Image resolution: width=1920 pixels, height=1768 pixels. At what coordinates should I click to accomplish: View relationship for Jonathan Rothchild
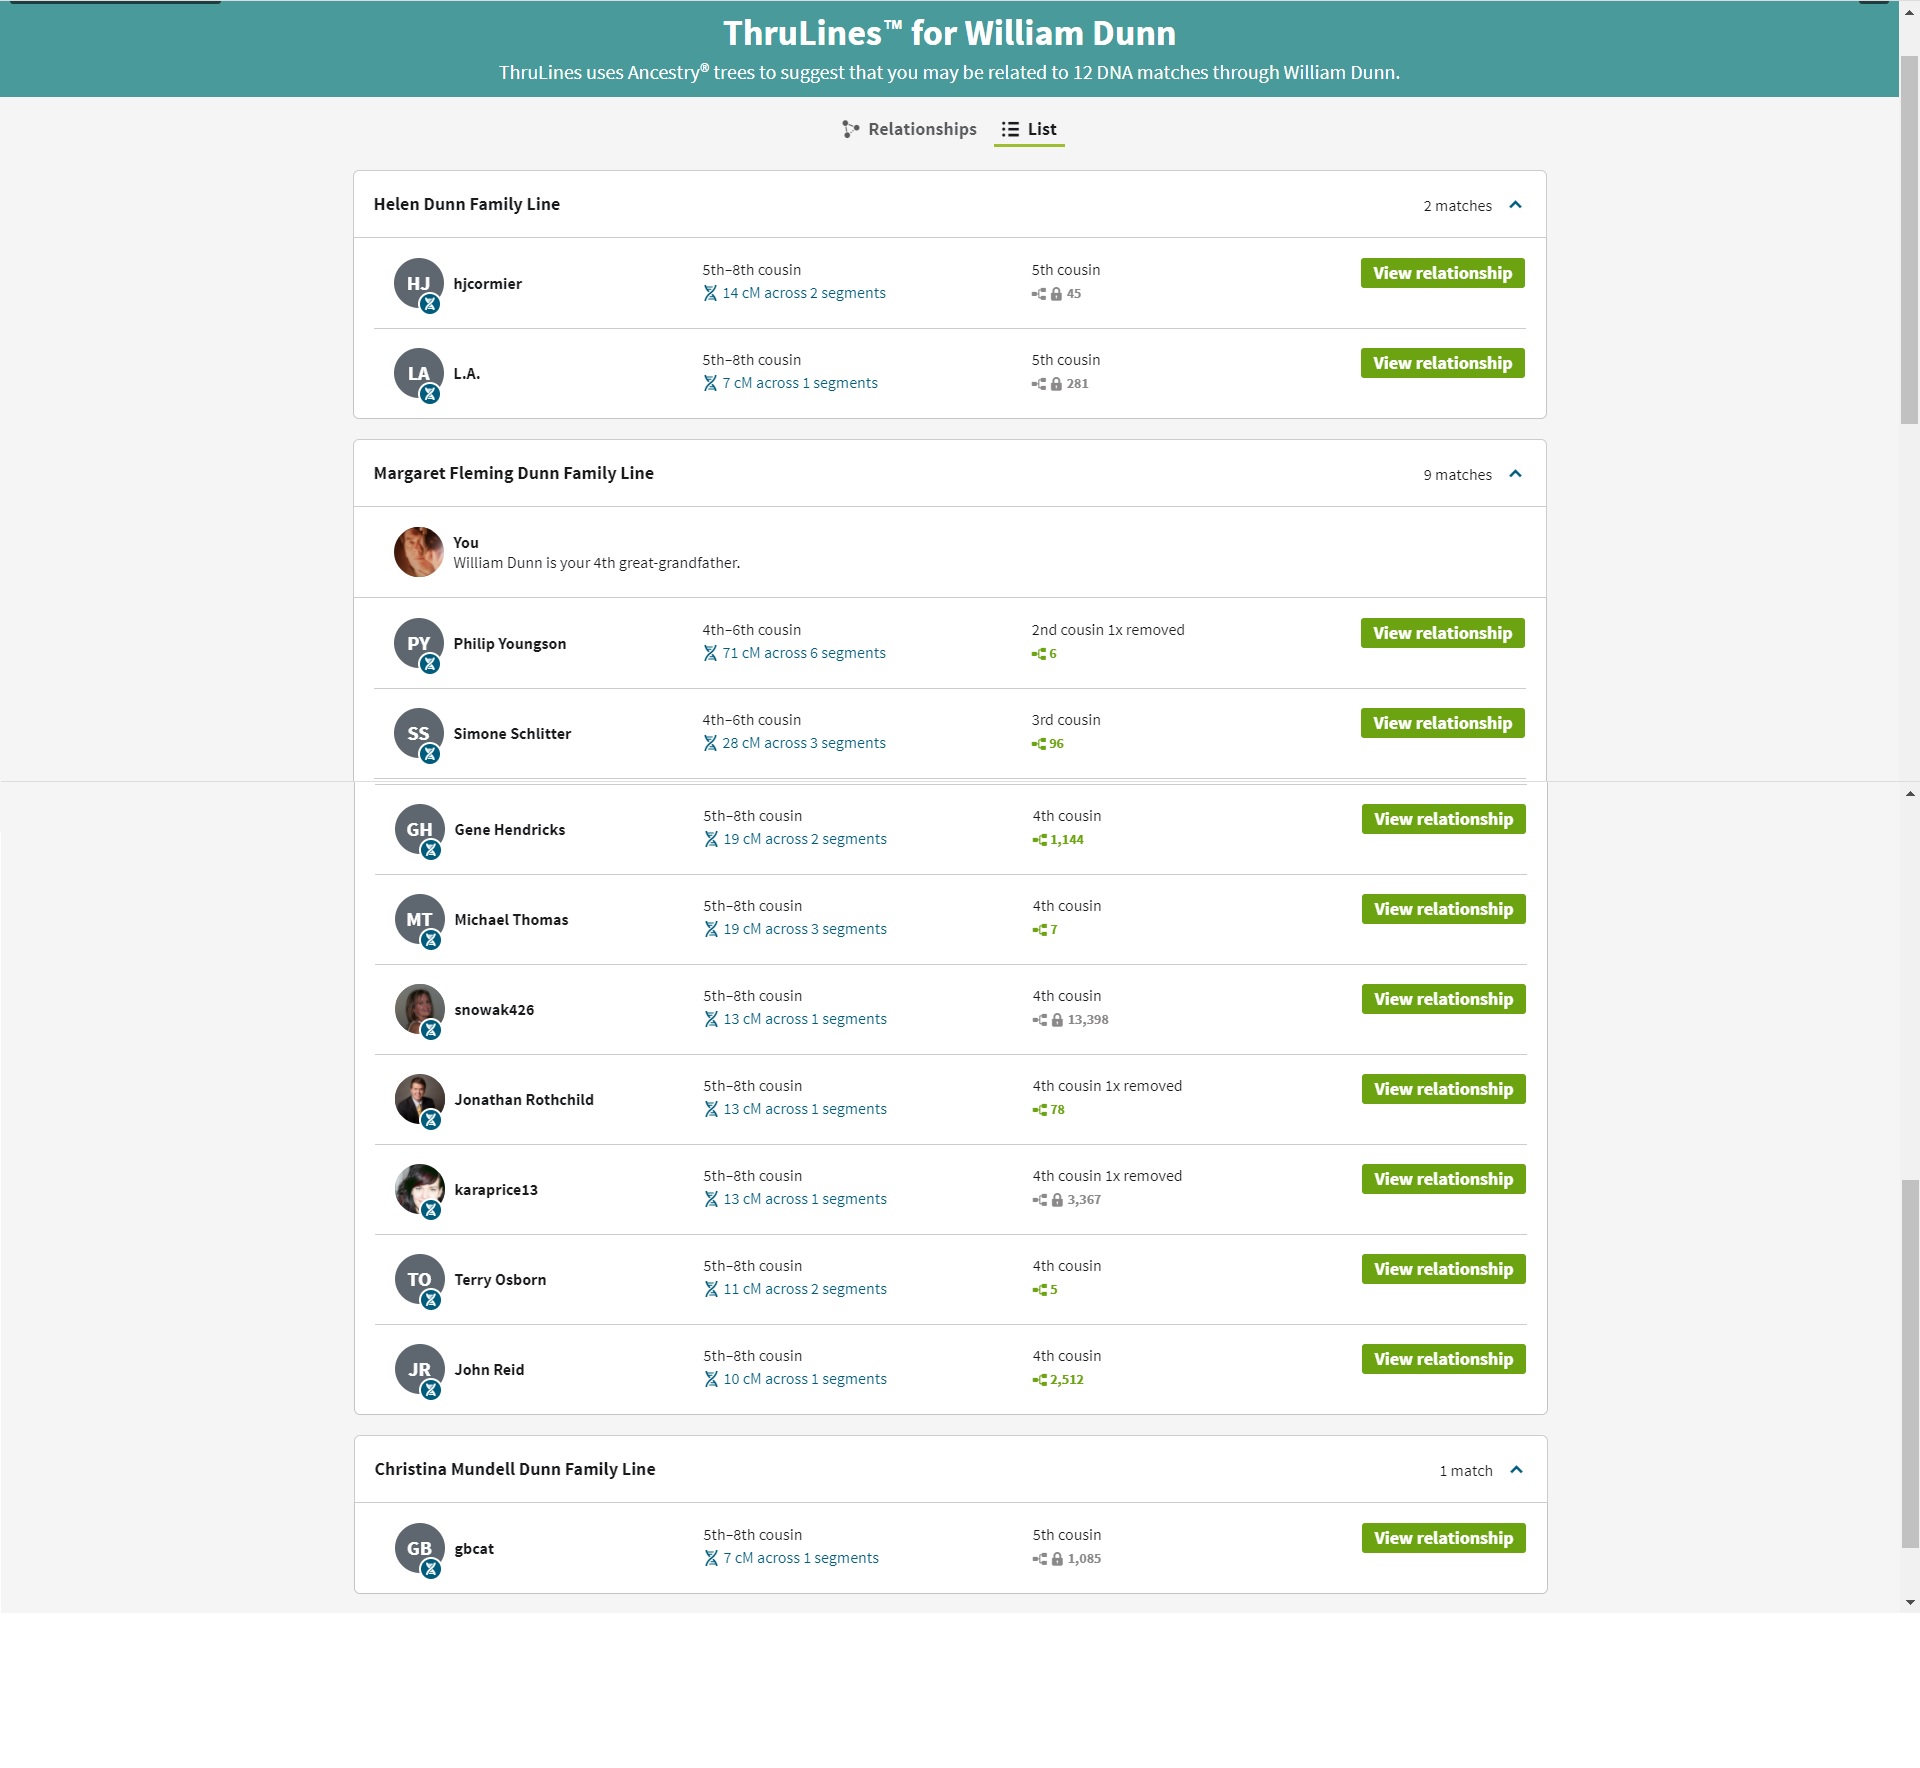1443,1089
